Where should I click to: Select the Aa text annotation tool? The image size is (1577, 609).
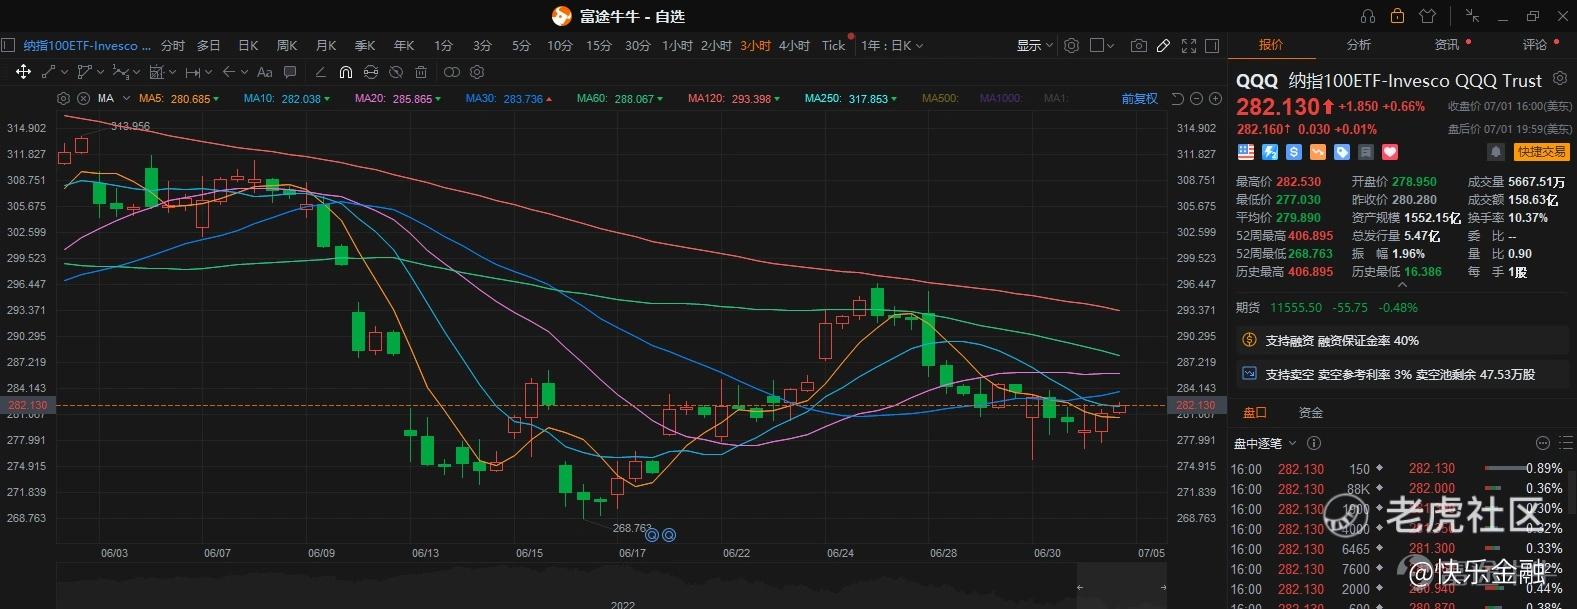pyautogui.click(x=264, y=72)
